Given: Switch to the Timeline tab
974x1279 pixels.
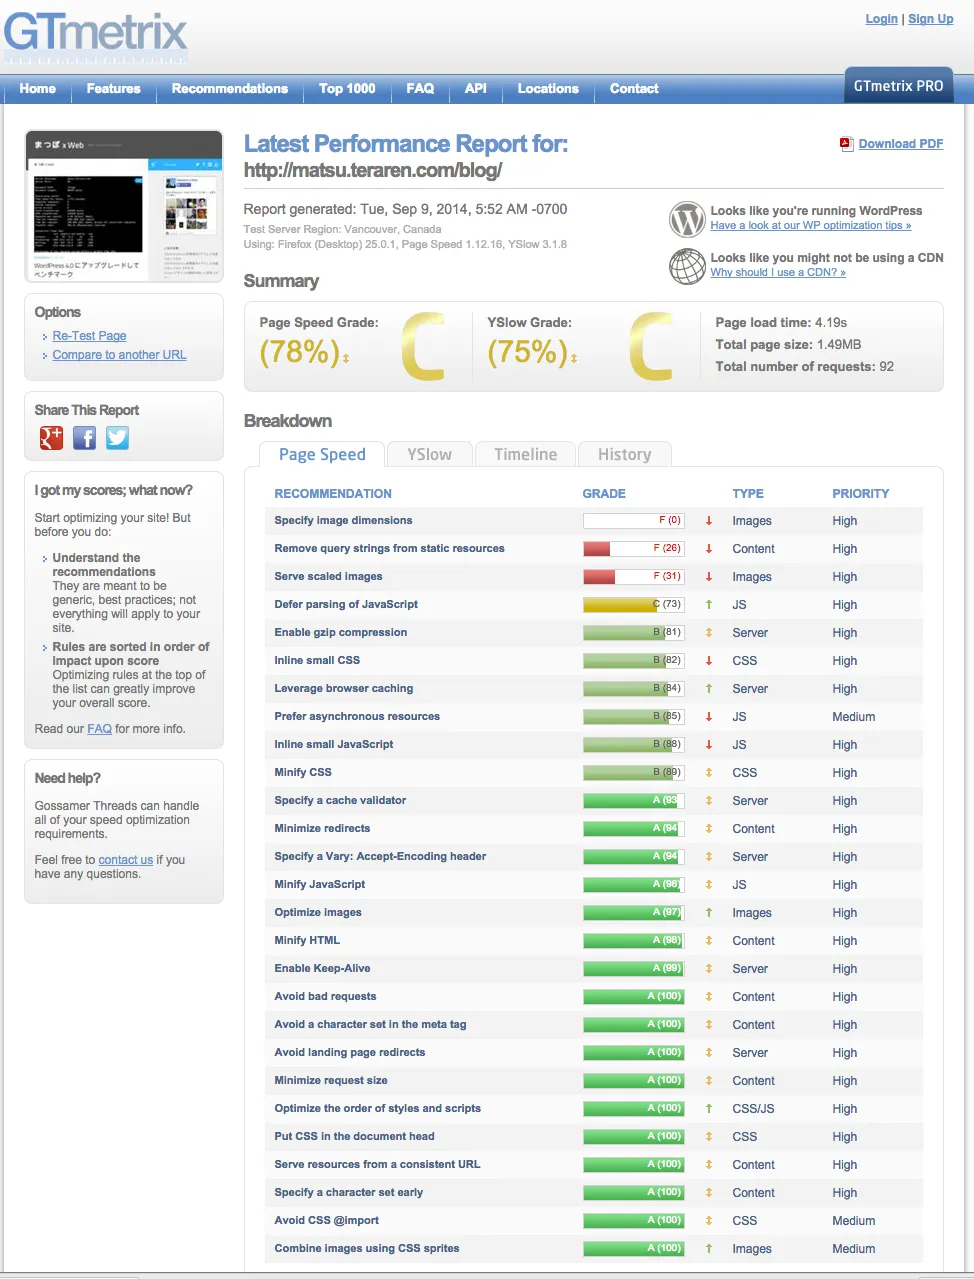Looking at the screenshot, I should click(525, 454).
